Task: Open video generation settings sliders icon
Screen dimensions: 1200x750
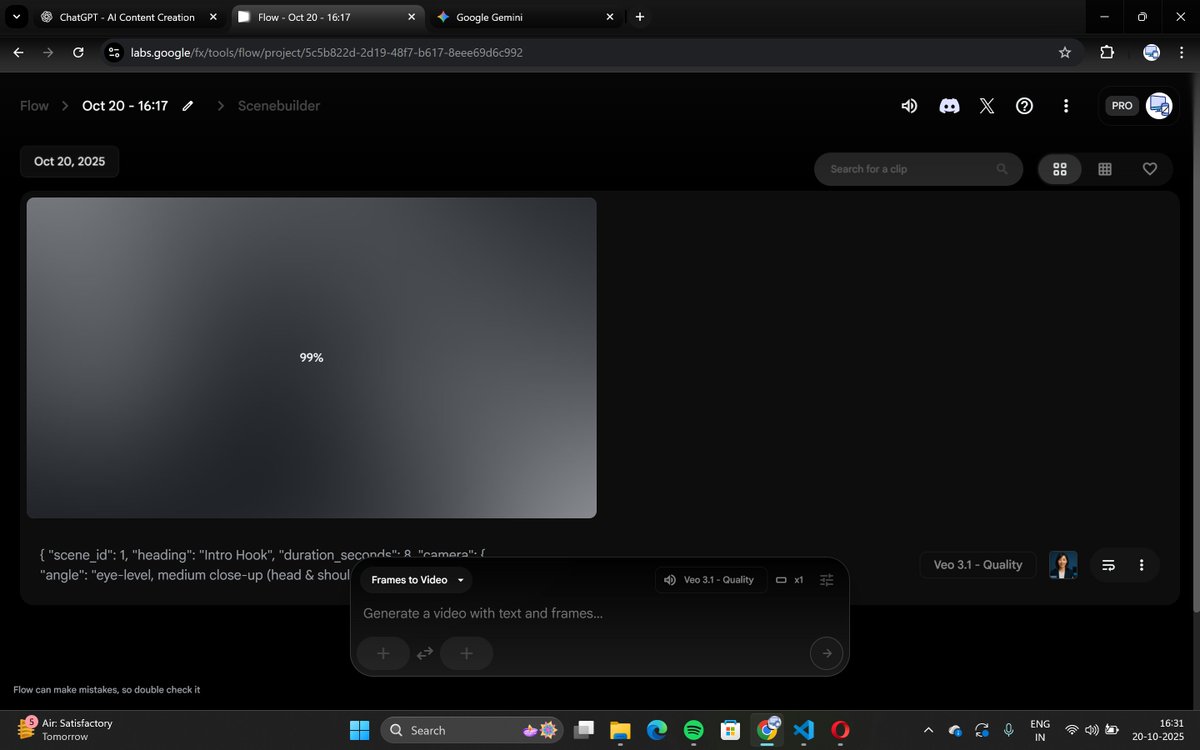Action: [827, 580]
